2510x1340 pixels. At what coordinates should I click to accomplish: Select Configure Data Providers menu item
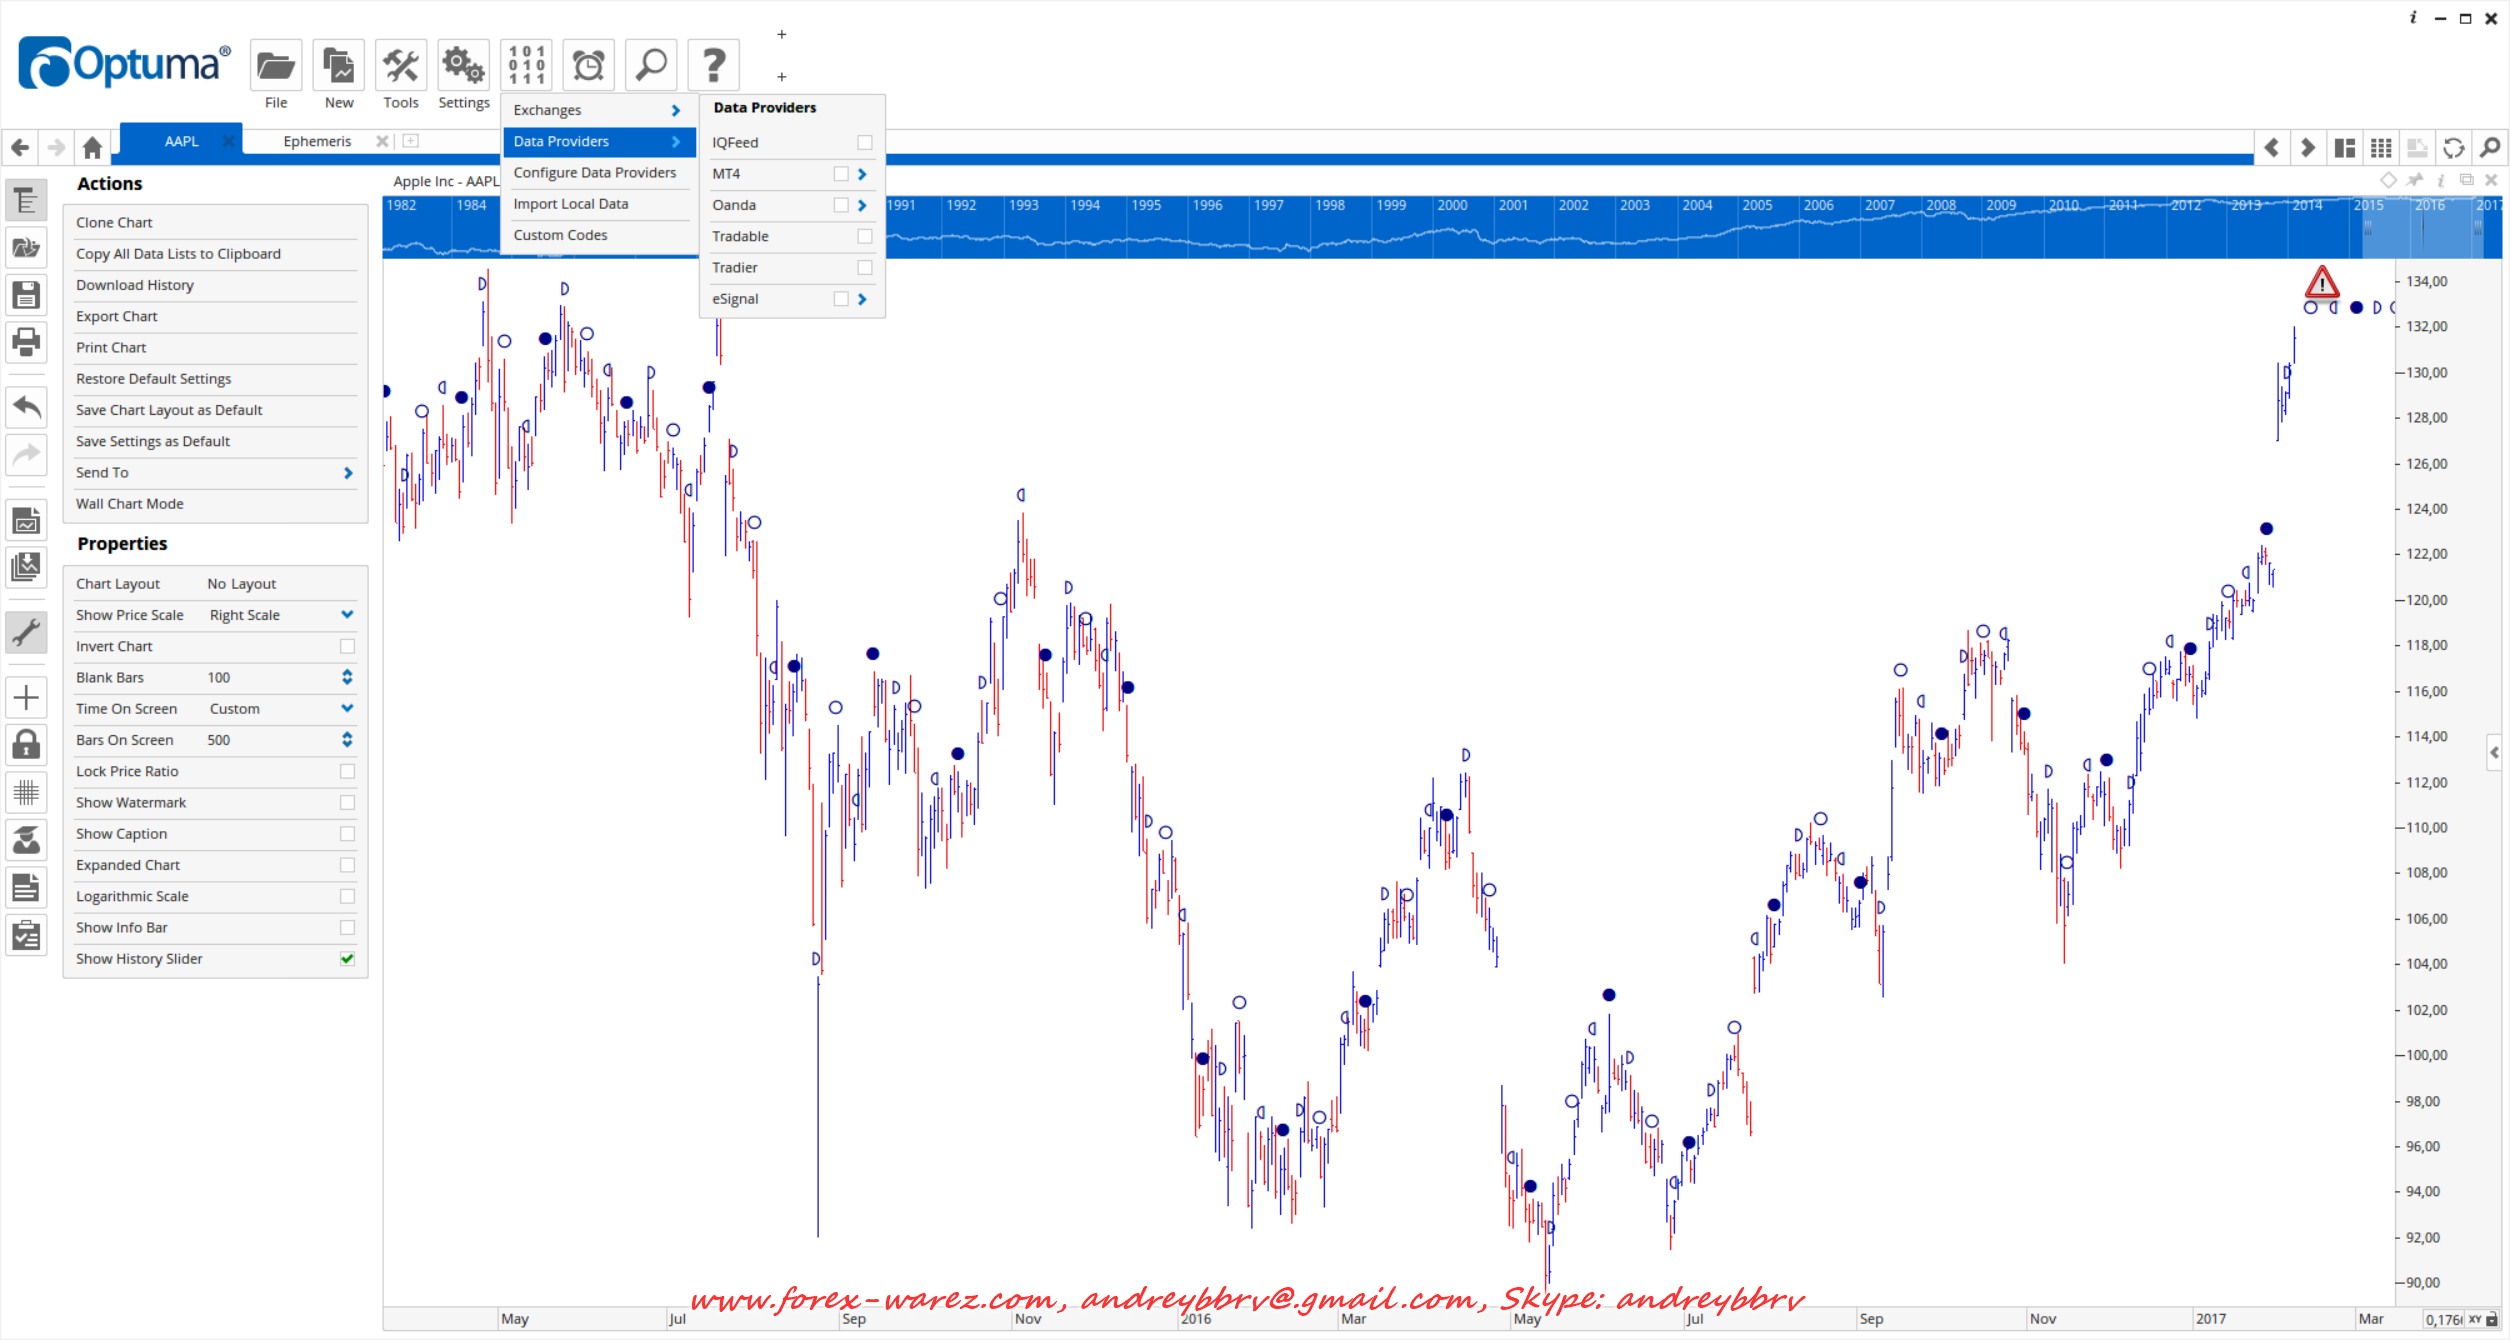[594, 173]
